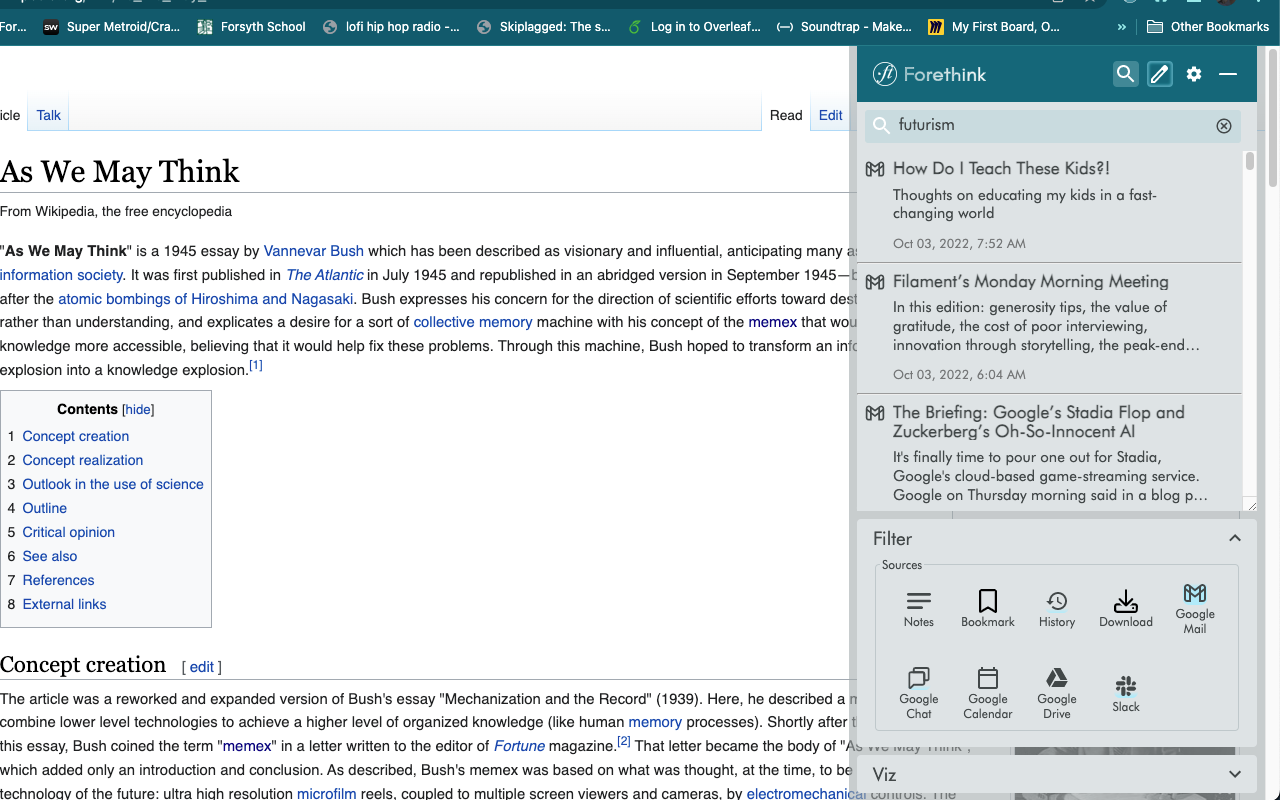Click Gmail icon beside How Do I Teach

pyautogui.click(x=875, y=169)
